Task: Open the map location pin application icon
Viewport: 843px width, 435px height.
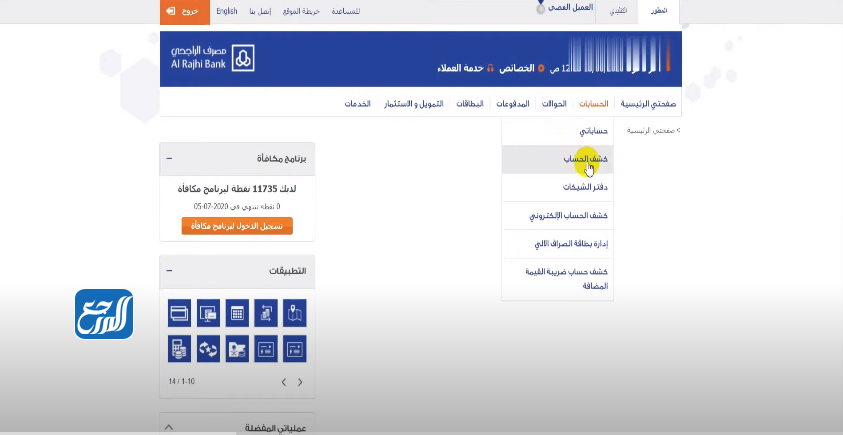Action: pyautogui.click(x=295, y=313)
